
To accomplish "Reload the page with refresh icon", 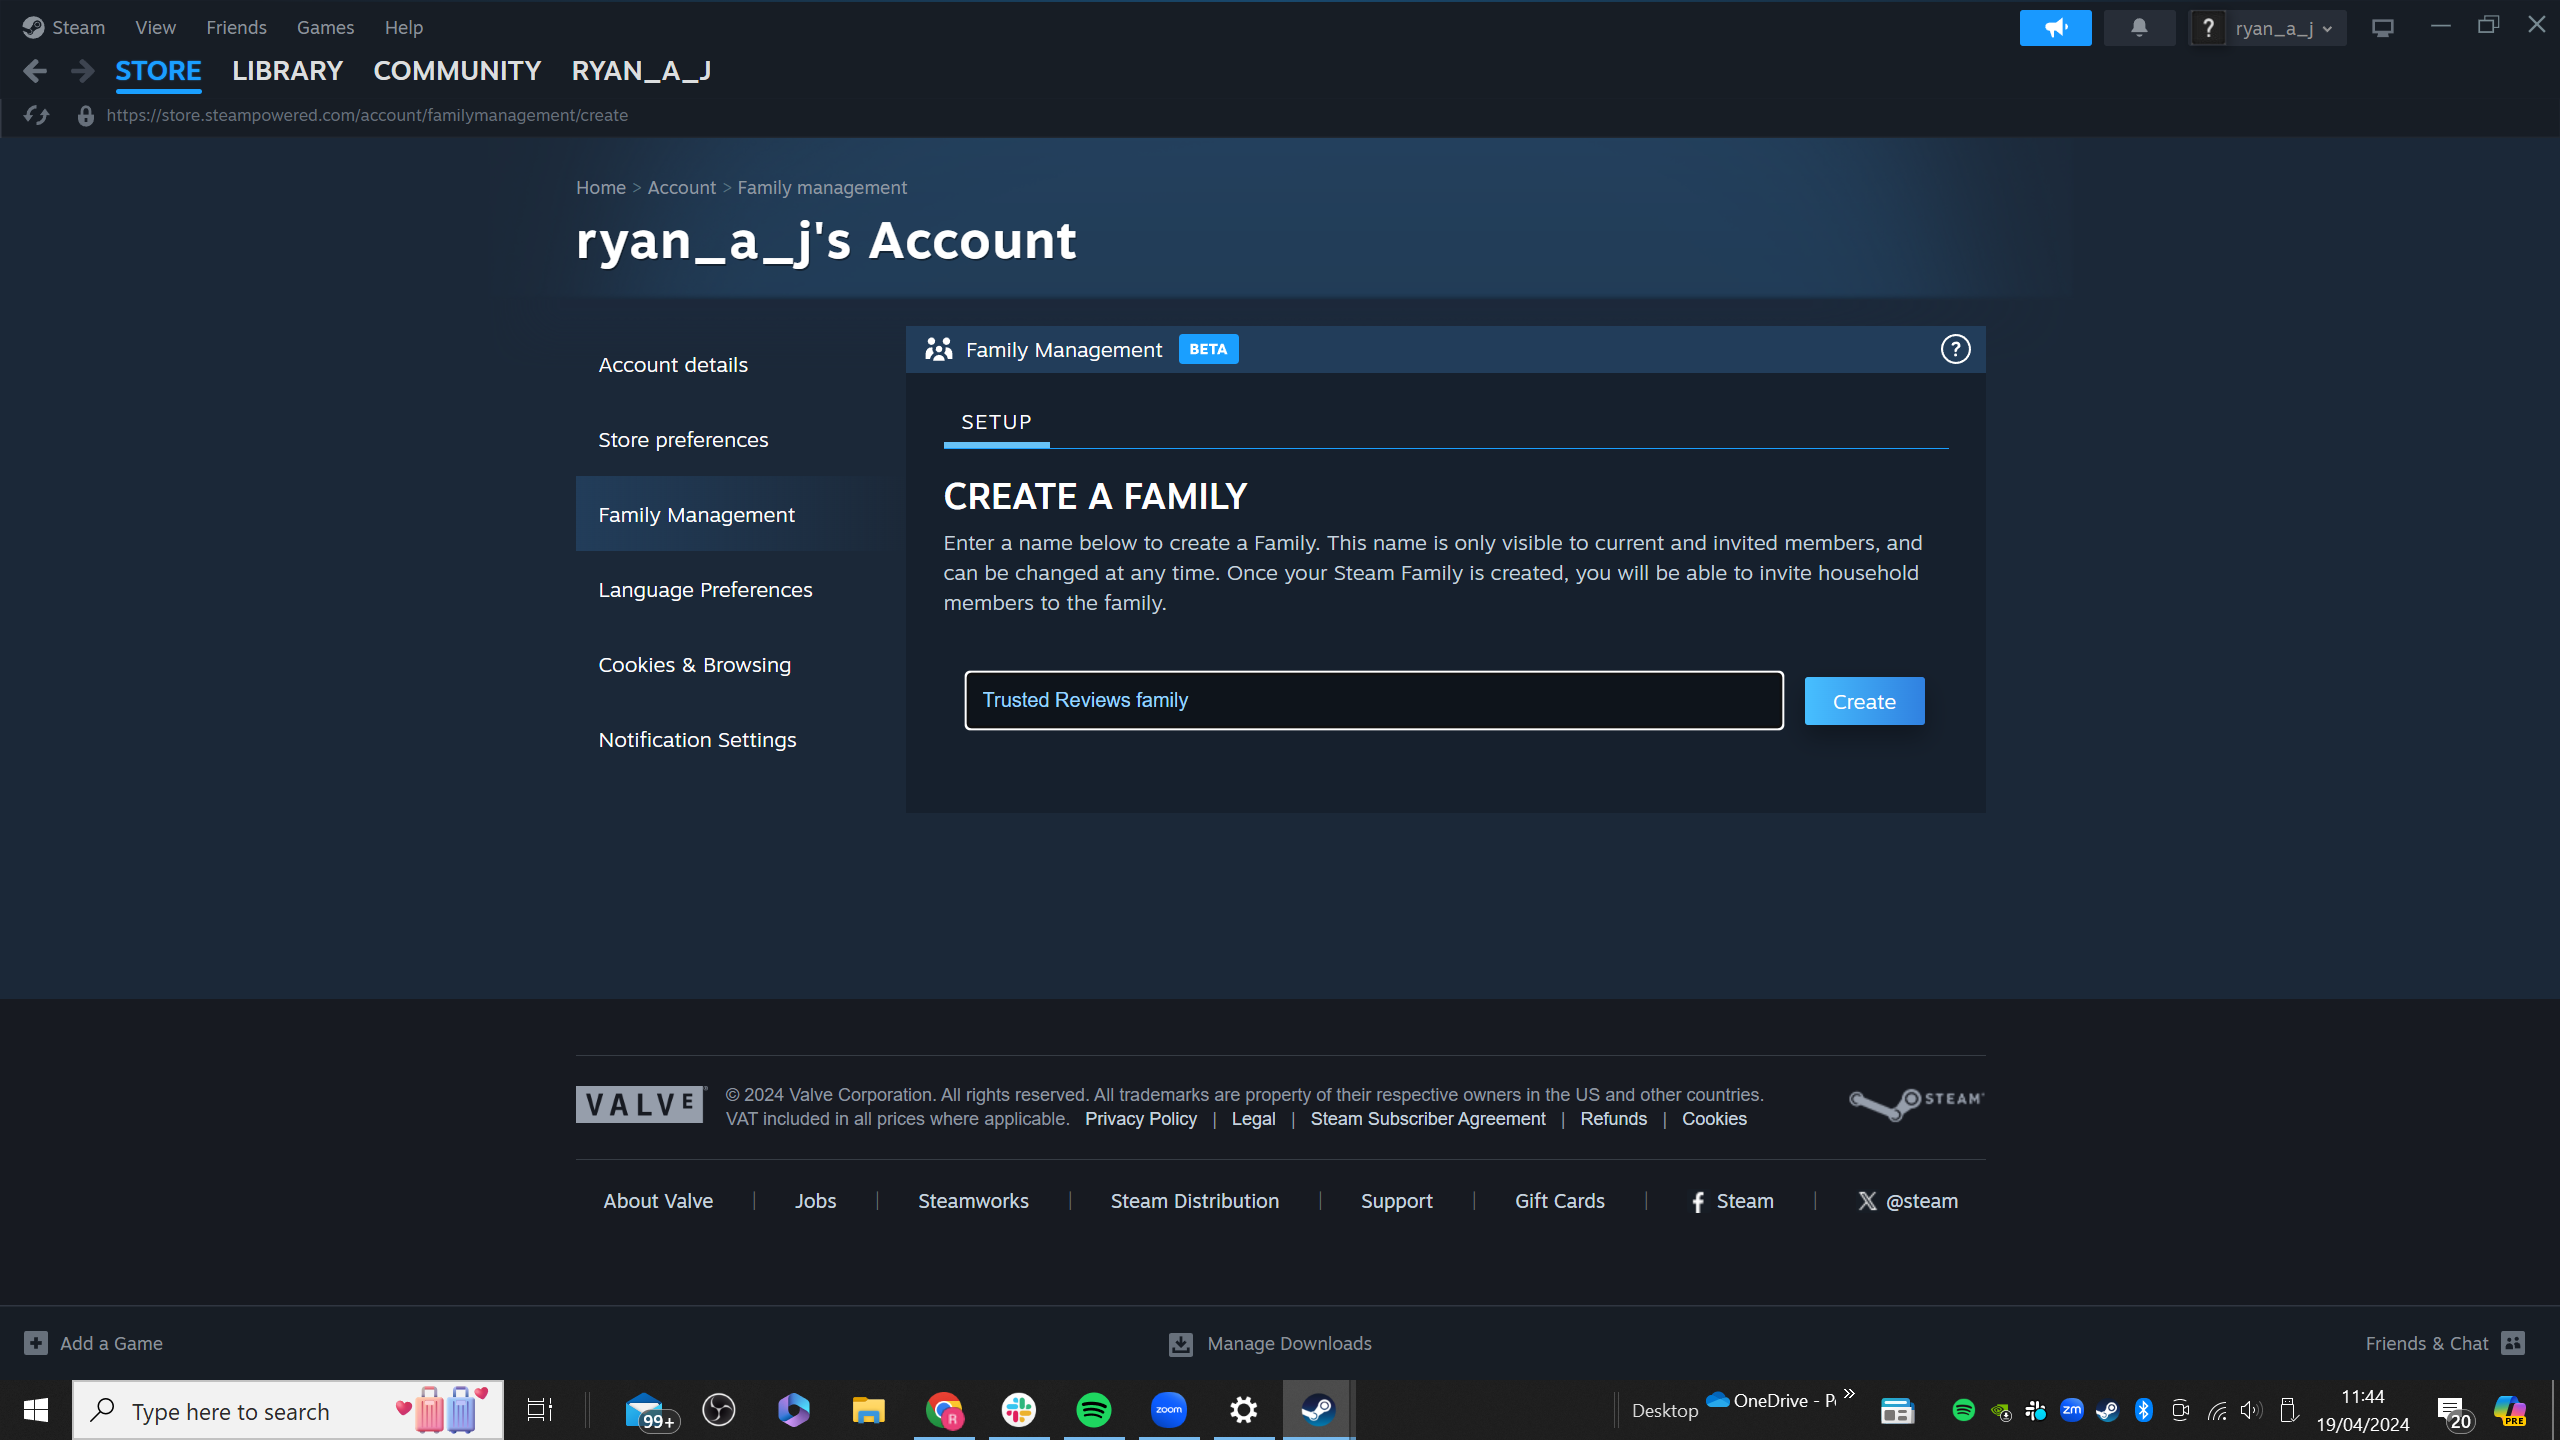I will 37,115.
